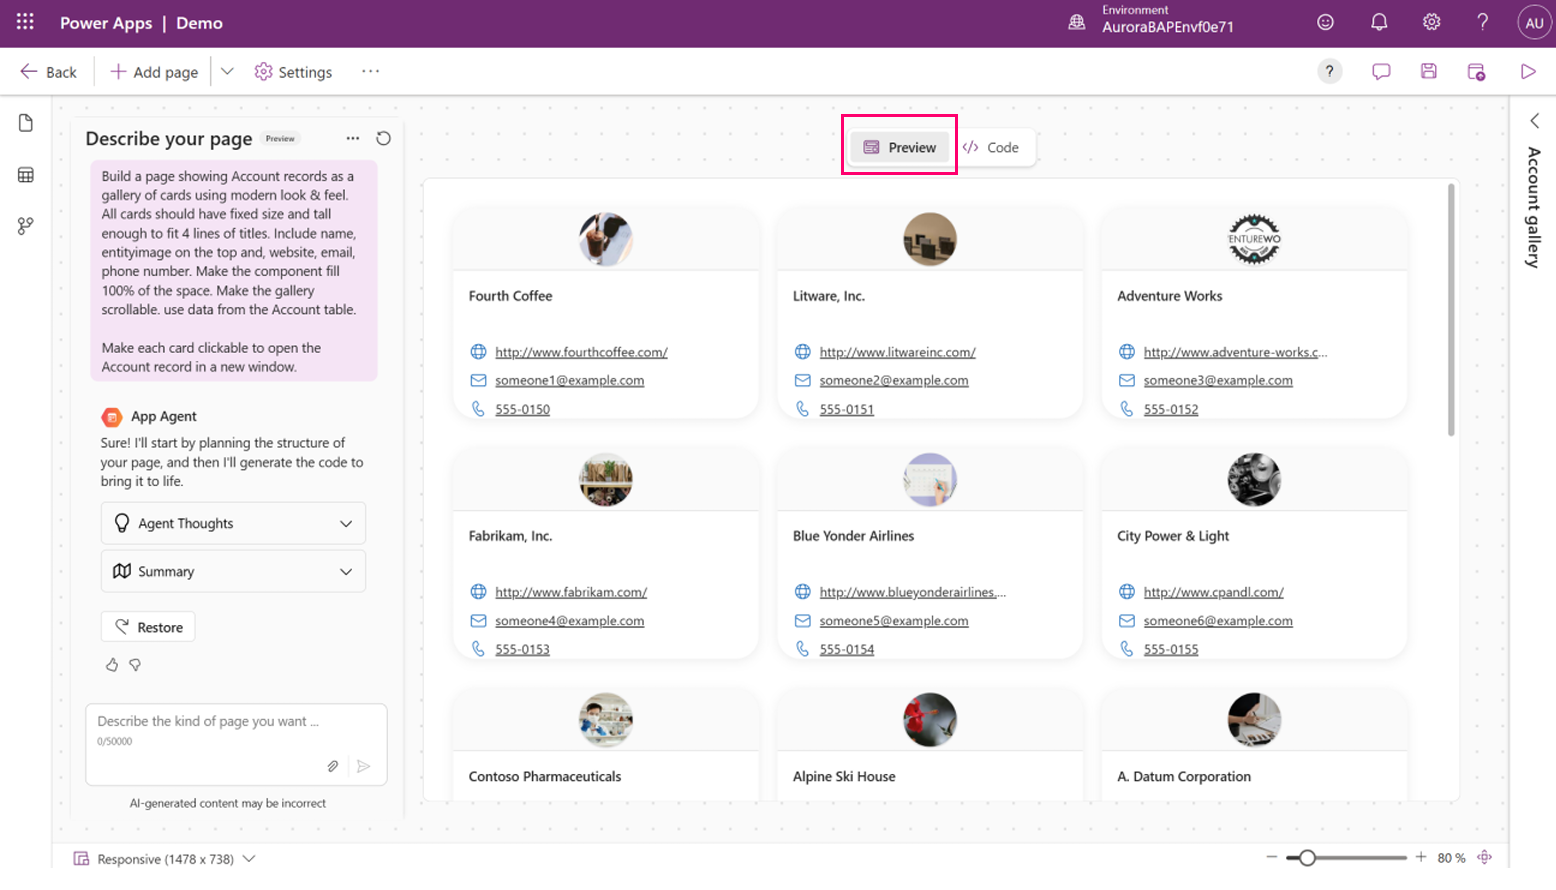Open the data table icon in sidebar
1556x890 pixels.
pos(26,175)
